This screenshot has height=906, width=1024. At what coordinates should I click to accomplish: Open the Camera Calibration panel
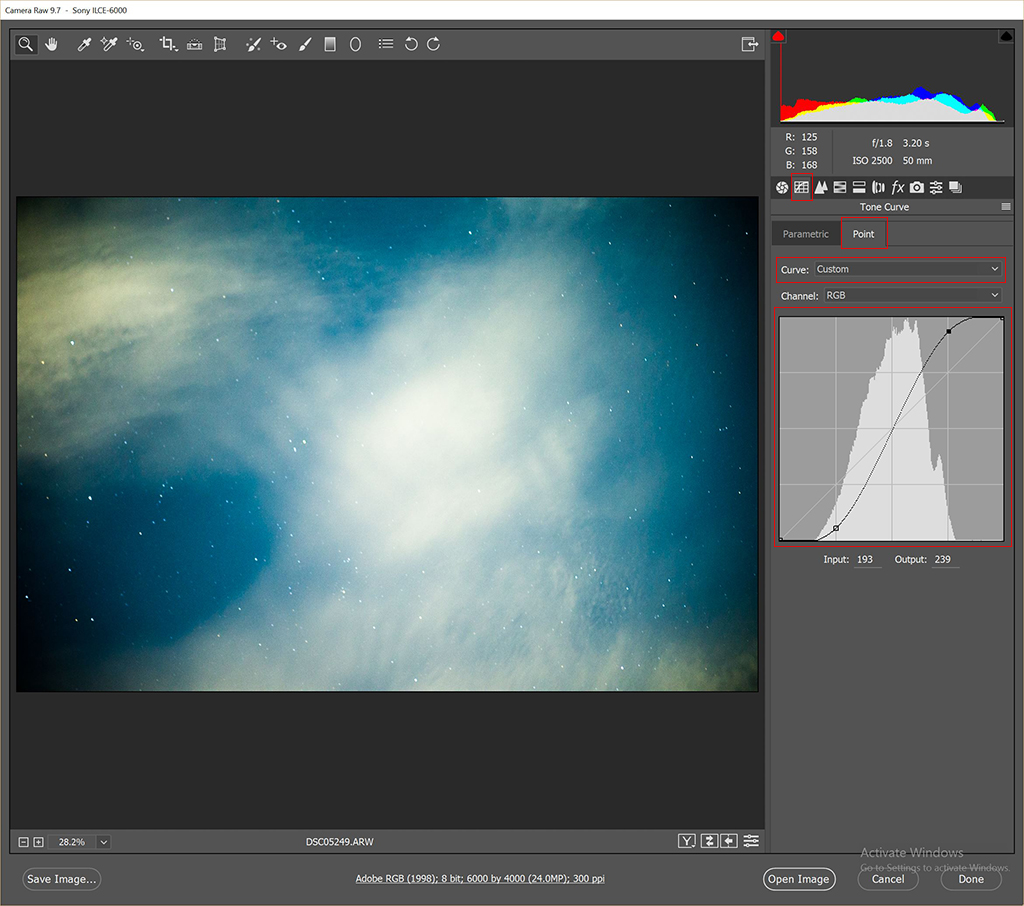click(917, 187)
